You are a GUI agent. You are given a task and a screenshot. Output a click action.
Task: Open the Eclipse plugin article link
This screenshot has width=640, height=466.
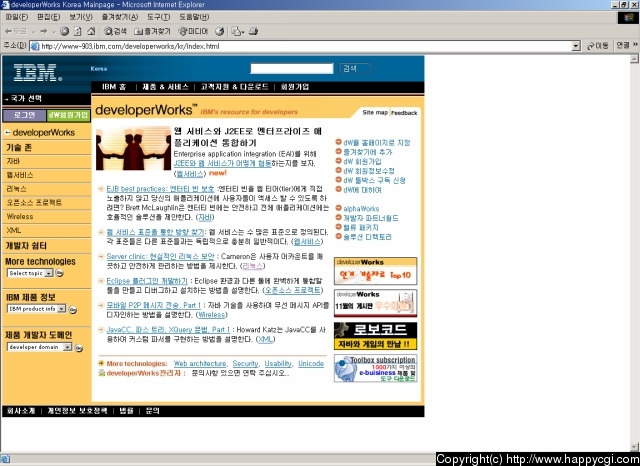(147, 281)
